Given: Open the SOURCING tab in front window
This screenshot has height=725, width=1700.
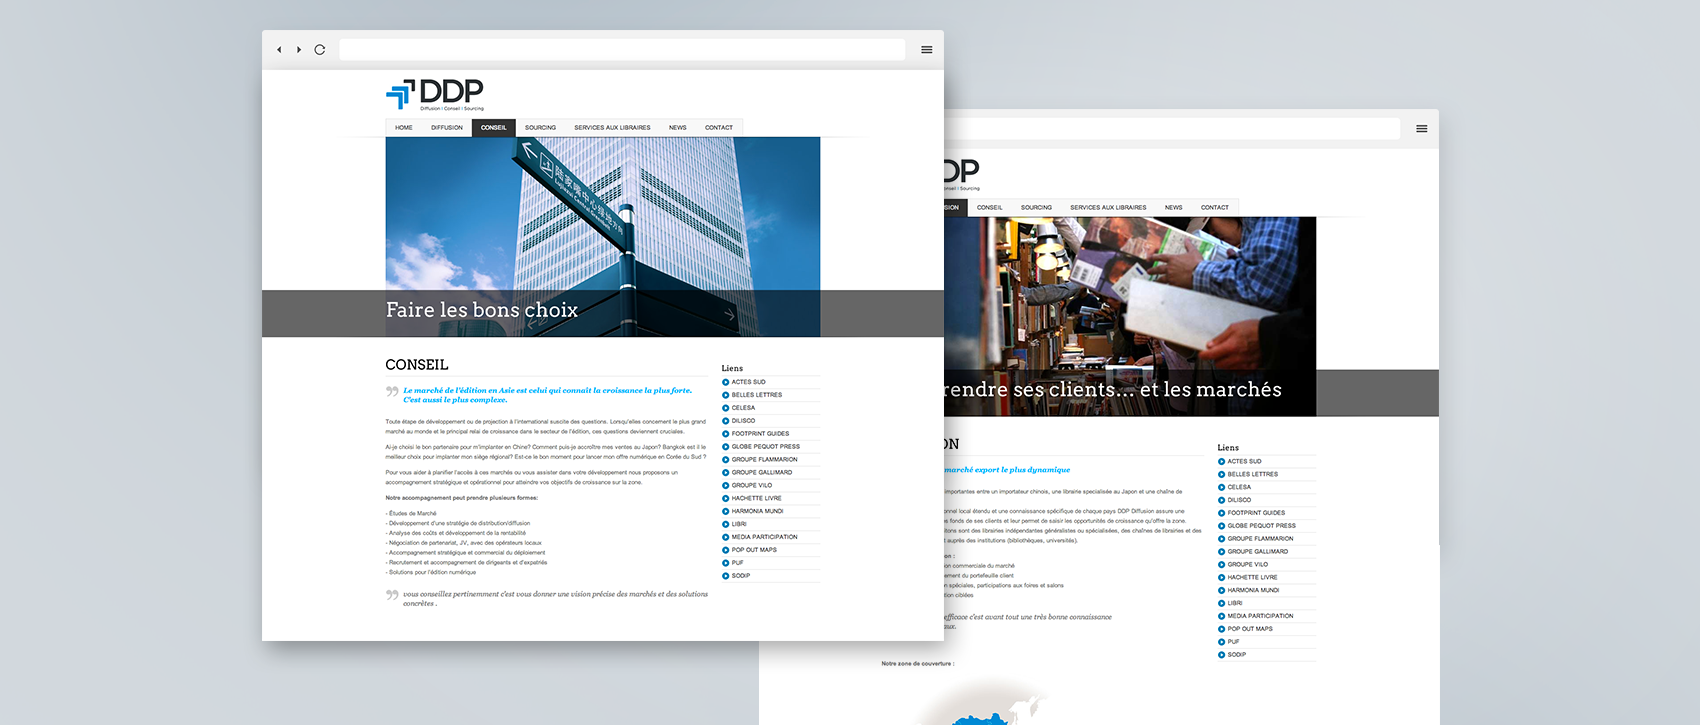Looking at the screenshot, I should click(540, 127).
